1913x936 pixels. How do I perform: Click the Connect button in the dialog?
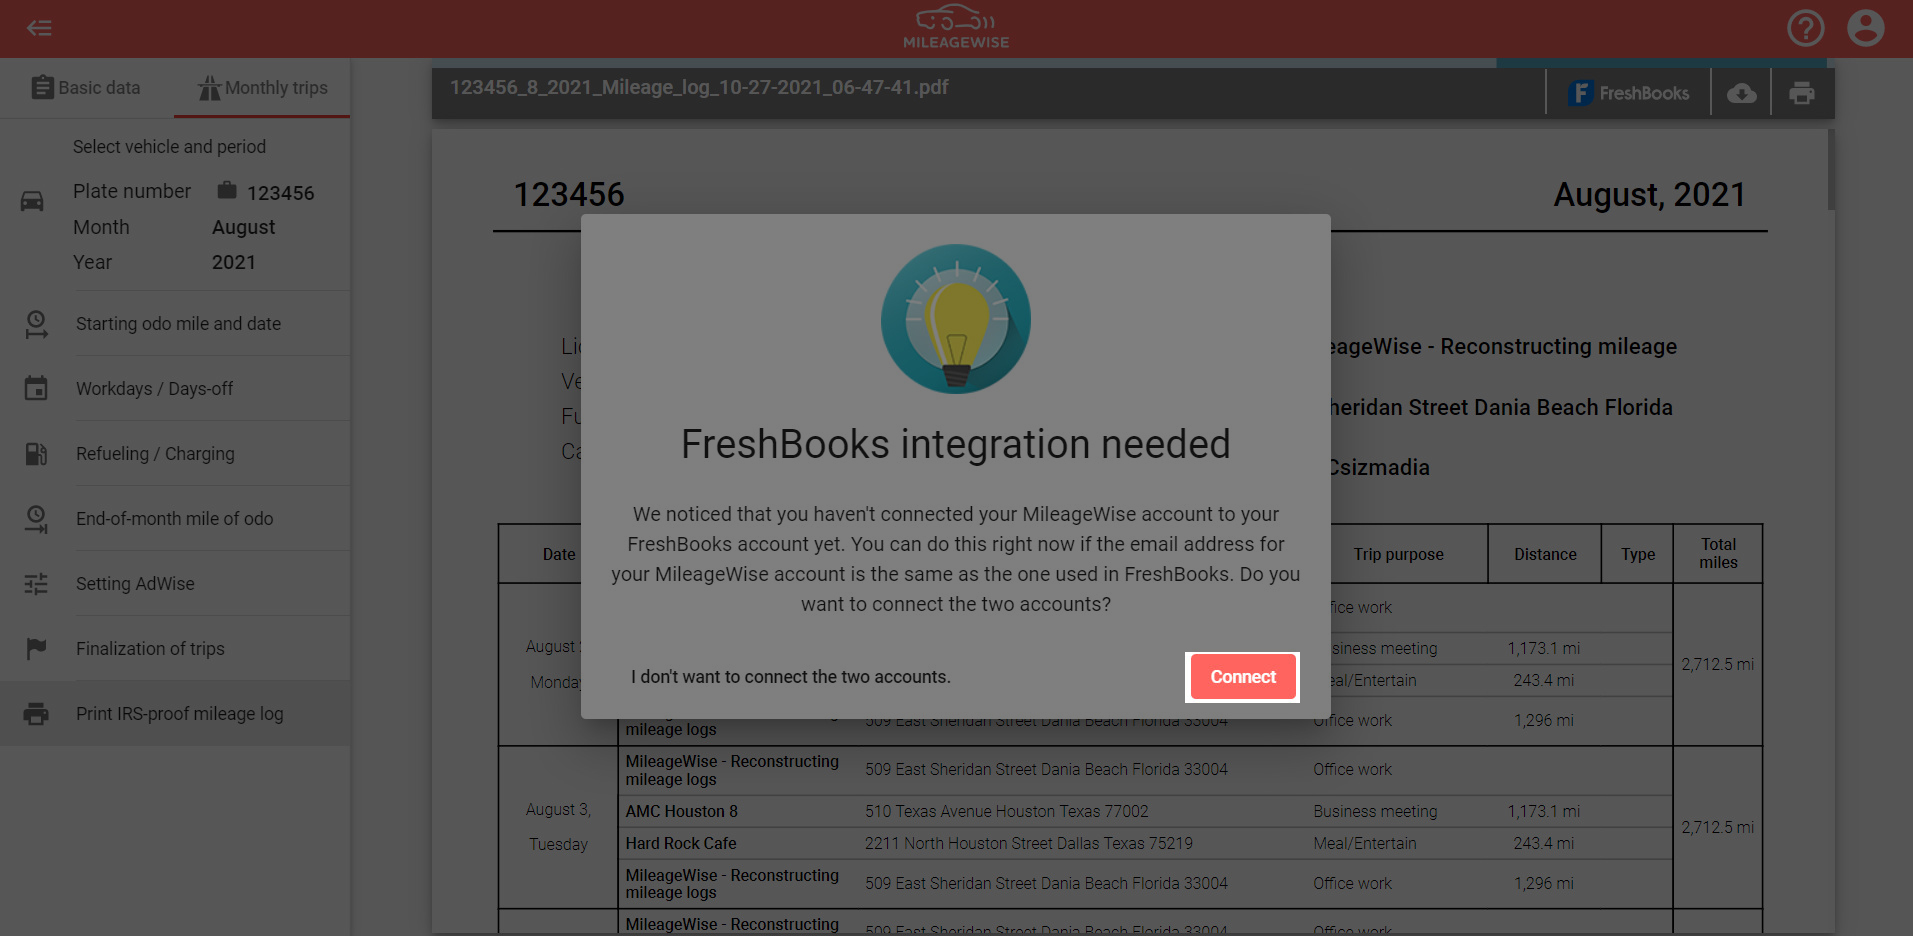[x=1242, y=677]
